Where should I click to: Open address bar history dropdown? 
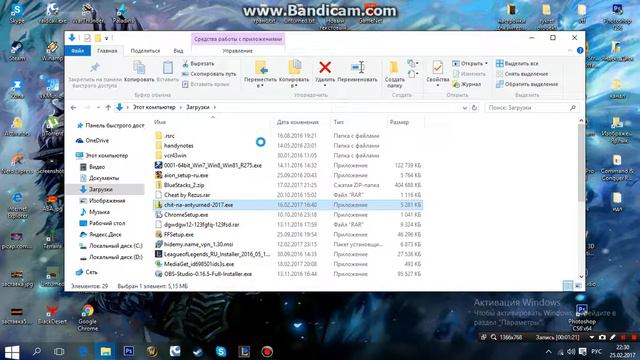pyautogui.click(x=464, y=108)
